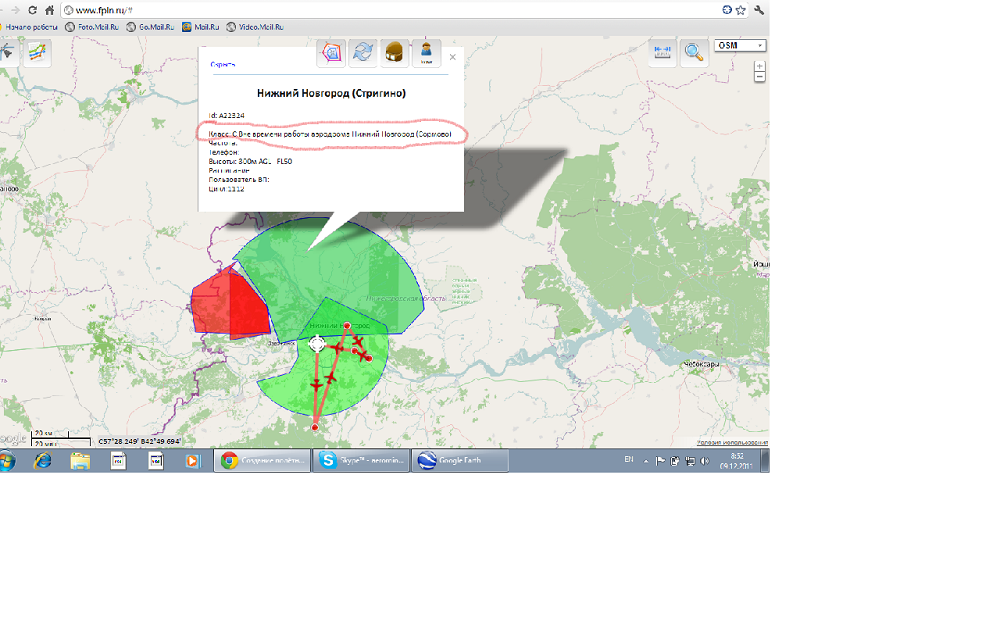Click the chart layers icon top-left
Image resolution: width=1000 pixels, height=625 pixels.
[38, 53]
